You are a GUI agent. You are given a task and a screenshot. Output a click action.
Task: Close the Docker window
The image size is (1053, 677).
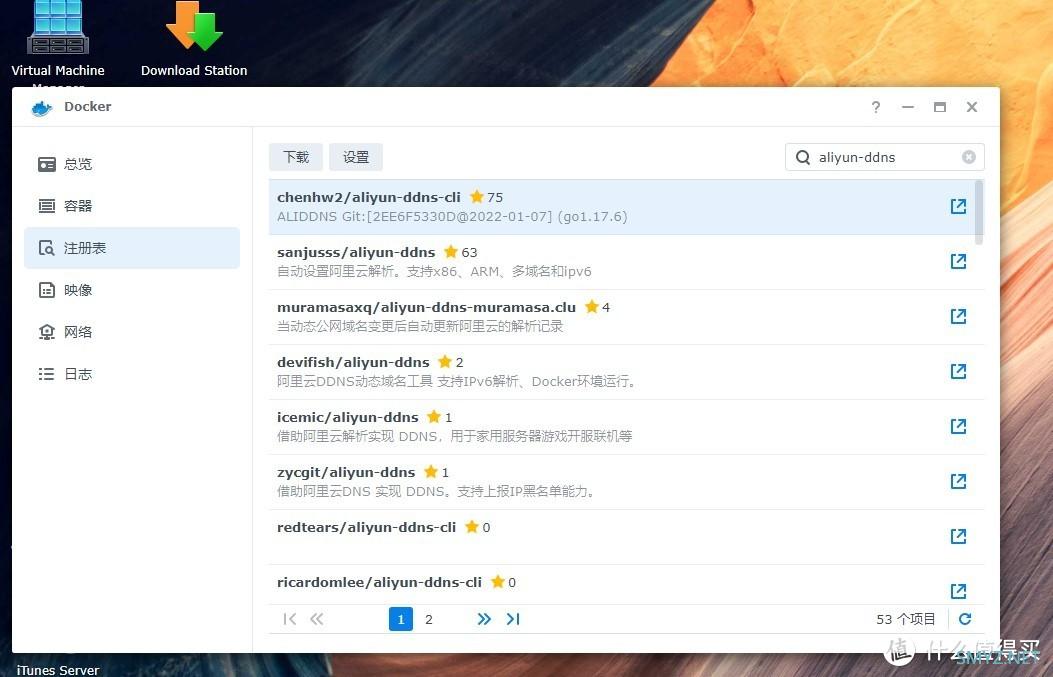click(972, 107)
